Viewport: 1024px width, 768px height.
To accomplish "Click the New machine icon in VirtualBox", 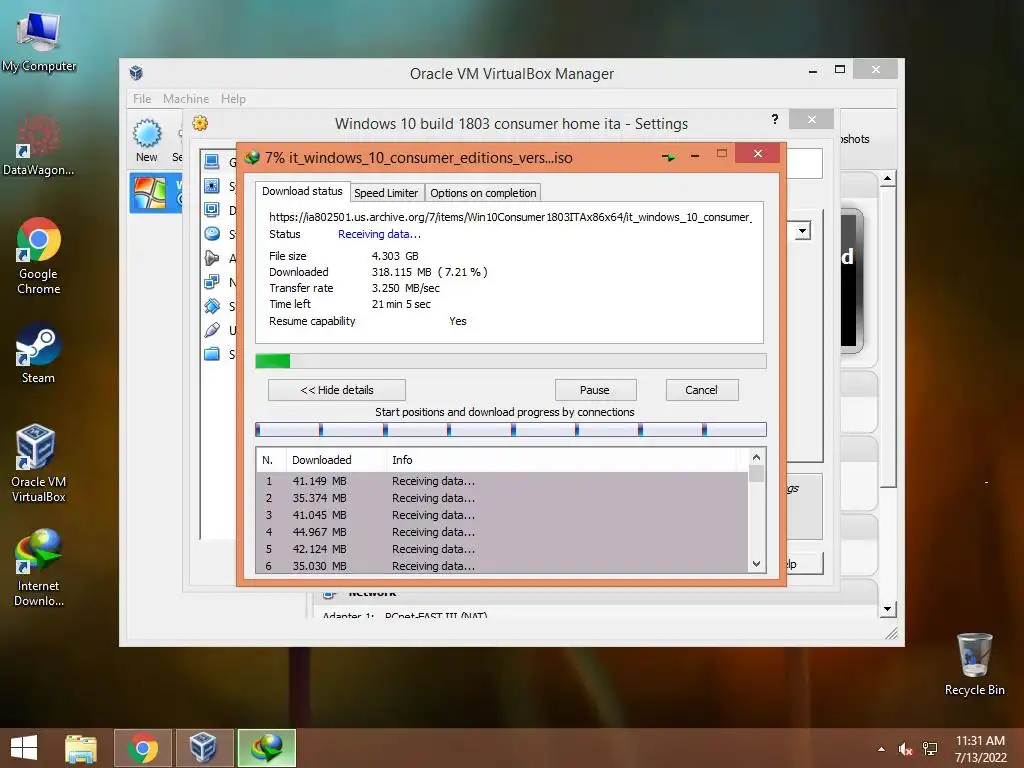I will click(147, 140).
